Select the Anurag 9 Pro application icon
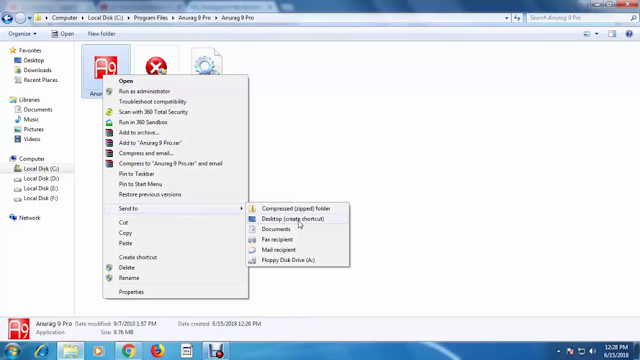This screenshot has width=640, height=360. pyautogui.click(x=106, y=67)
